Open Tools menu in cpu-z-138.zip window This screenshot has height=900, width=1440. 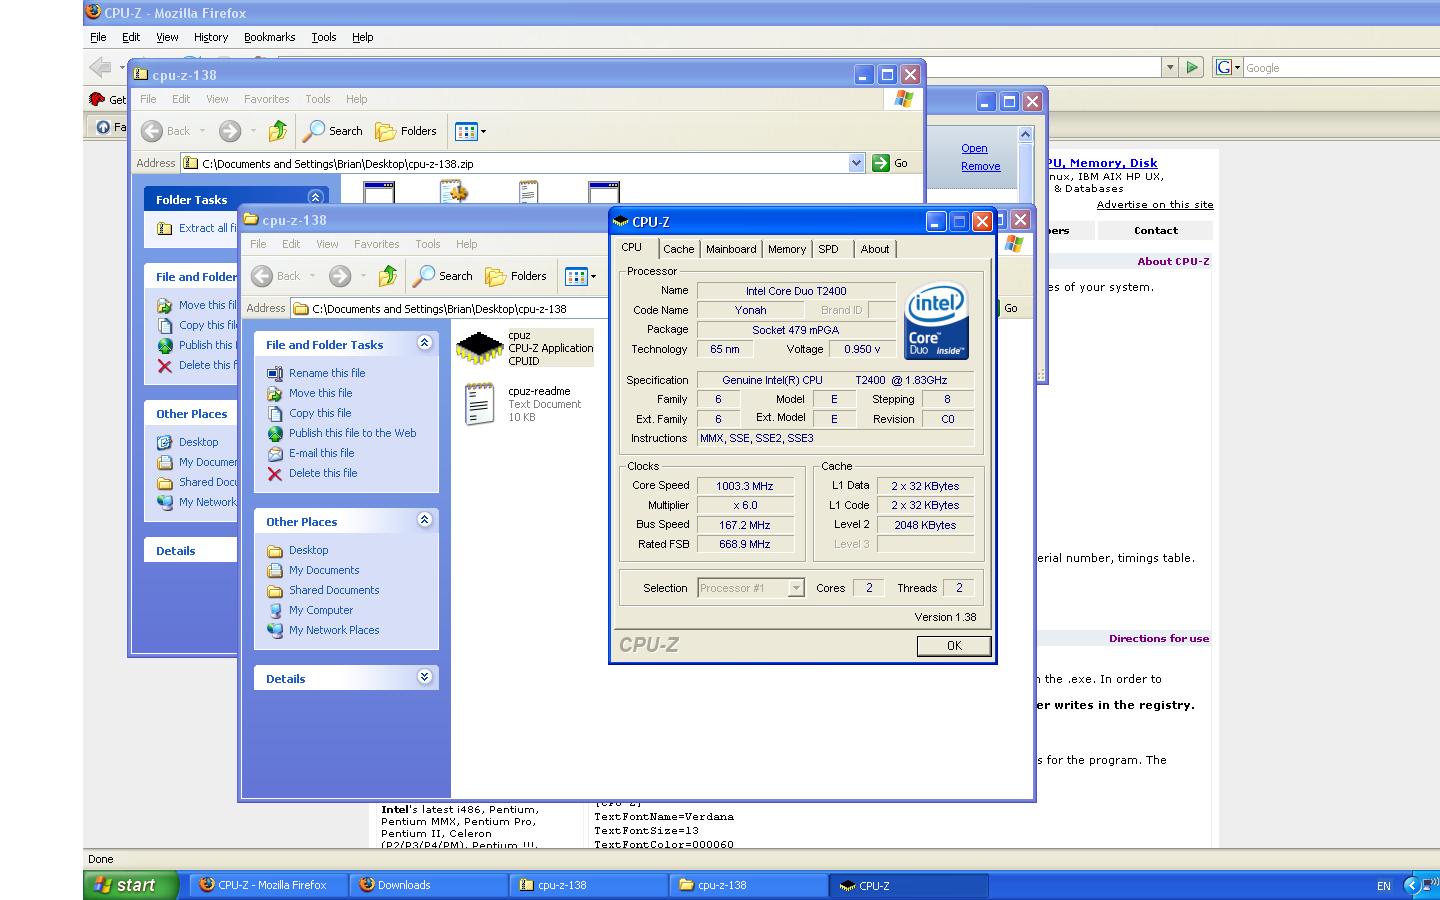[318, 99]
